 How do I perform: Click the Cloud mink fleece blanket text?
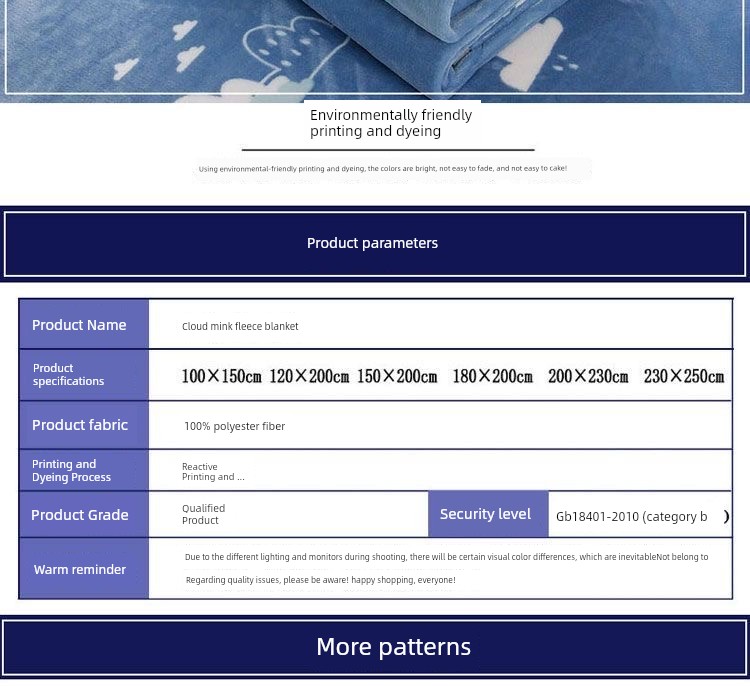pos(240,326)
